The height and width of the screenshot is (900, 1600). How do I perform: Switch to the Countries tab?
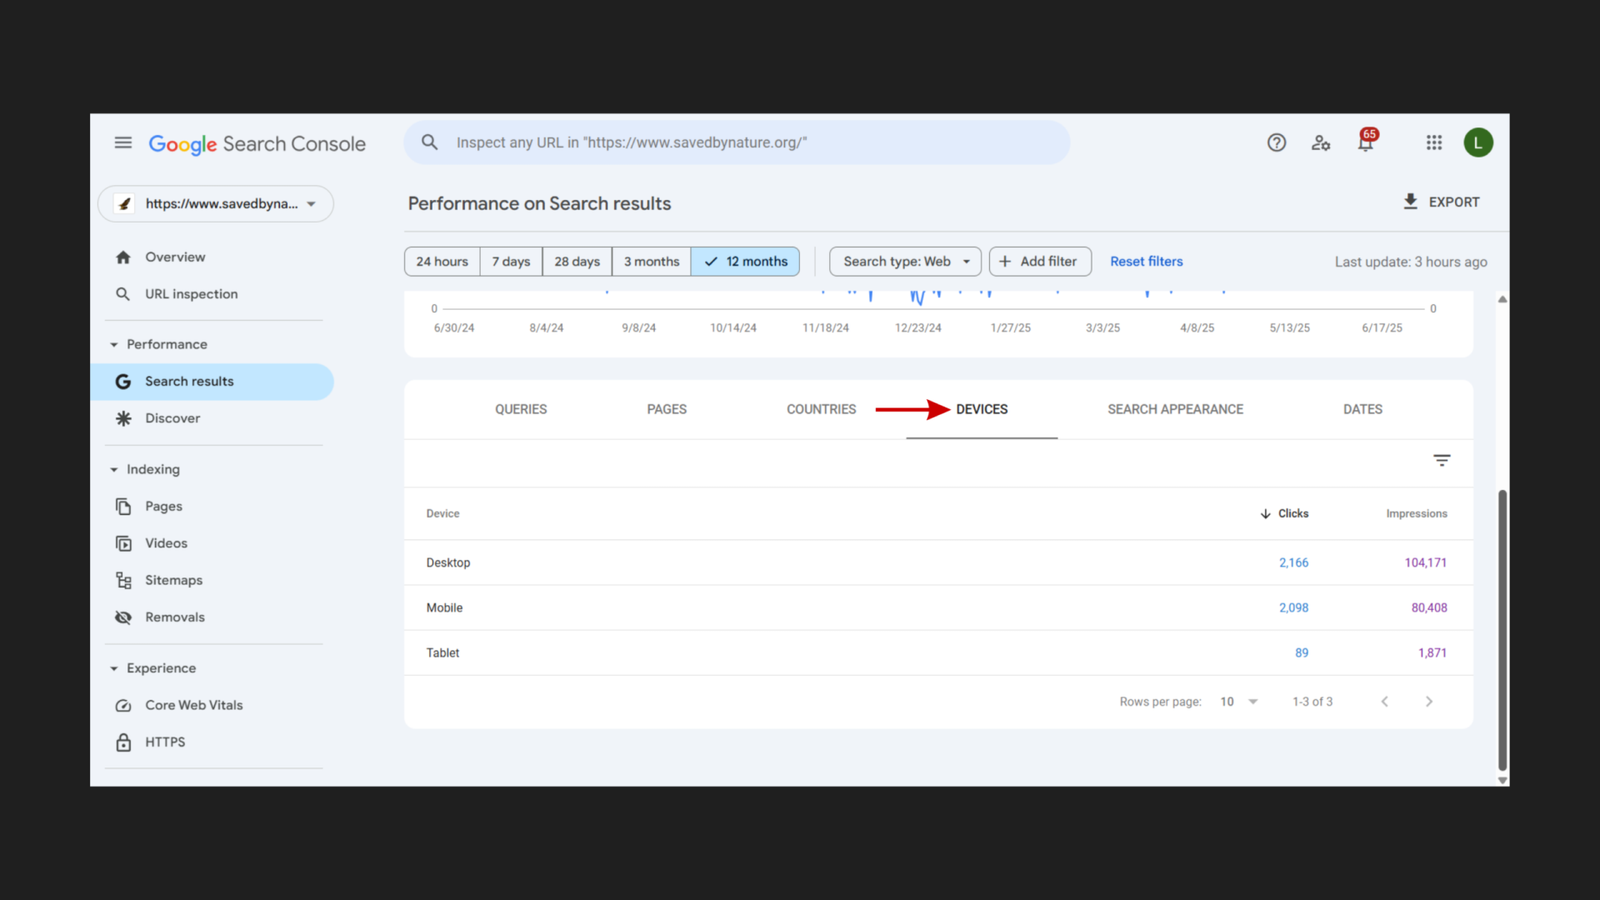pyautogui.click(x=821, y=409)
